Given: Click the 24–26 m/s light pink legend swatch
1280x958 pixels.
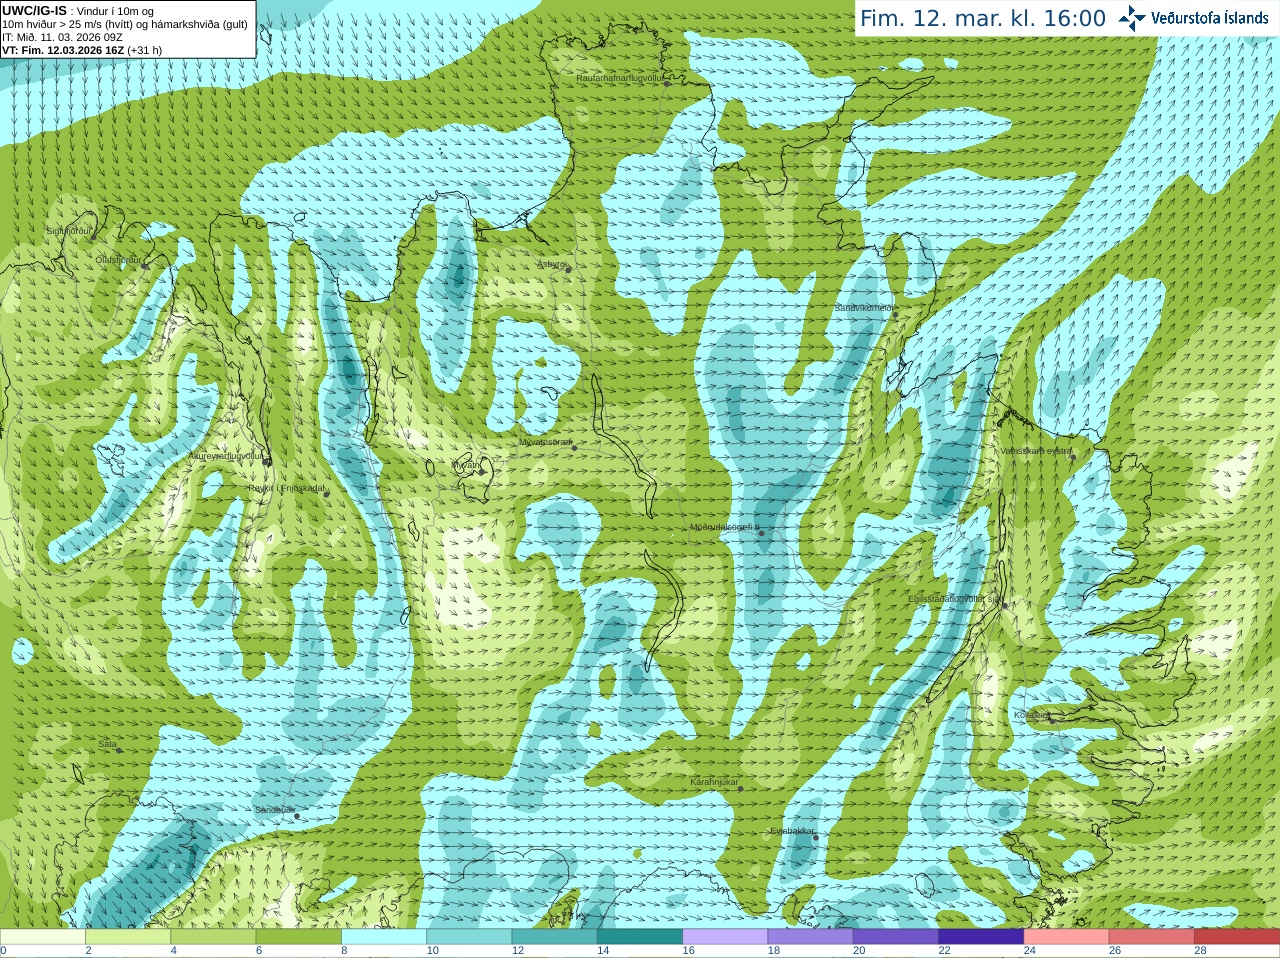Looking at the screenshot, I should [1066, 937].
